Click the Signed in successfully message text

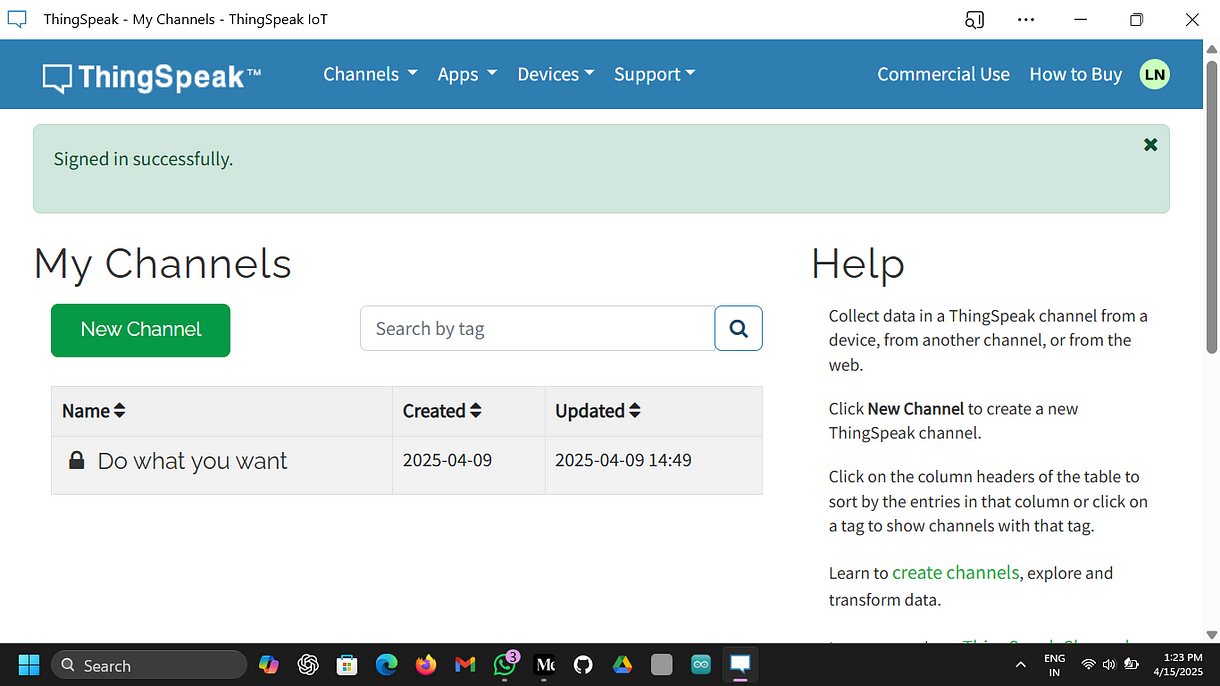point(143,159)
